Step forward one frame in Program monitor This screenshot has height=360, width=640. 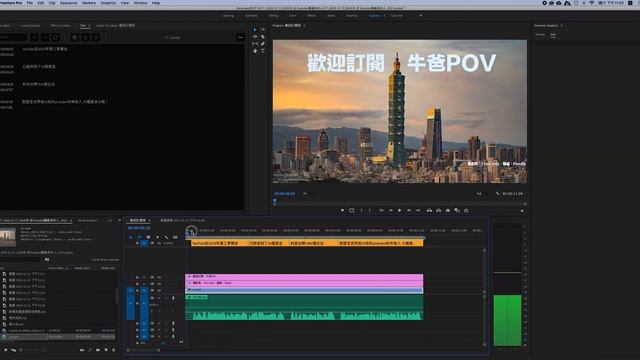(409, 210)
